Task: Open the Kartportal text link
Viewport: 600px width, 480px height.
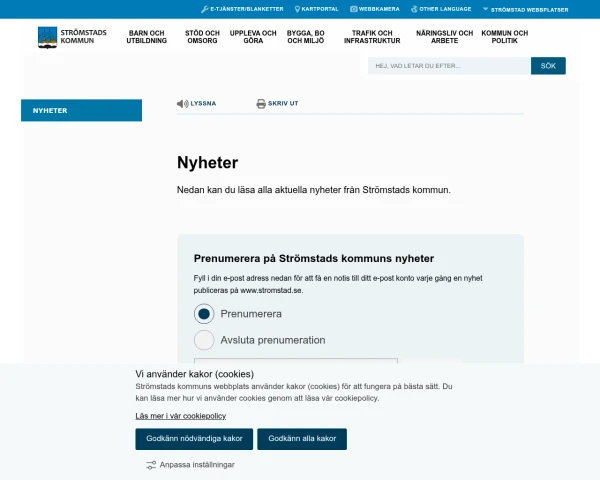Action: [x=320, y=9]
